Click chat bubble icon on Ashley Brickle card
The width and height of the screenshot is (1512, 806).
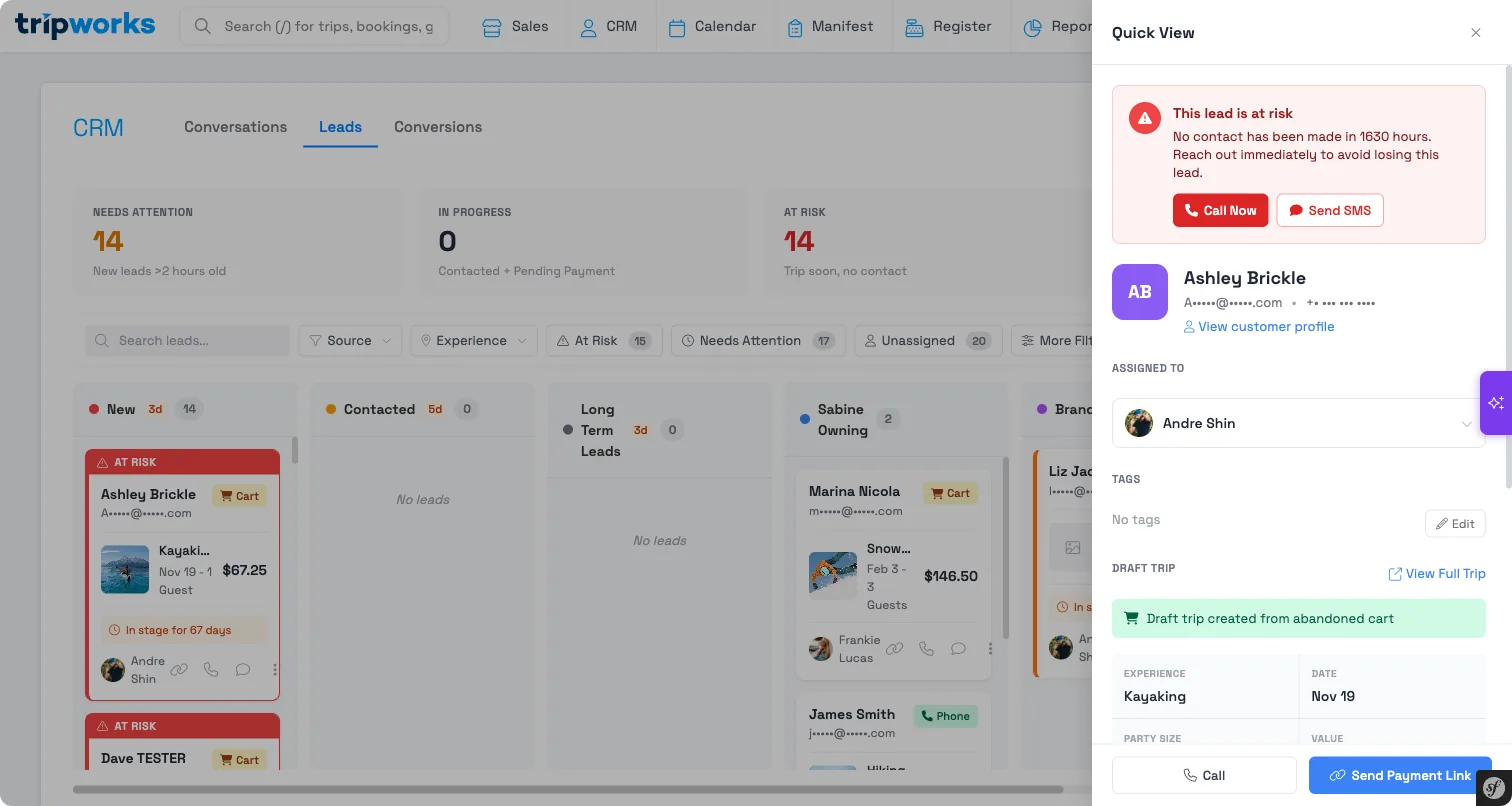(243, 670)
